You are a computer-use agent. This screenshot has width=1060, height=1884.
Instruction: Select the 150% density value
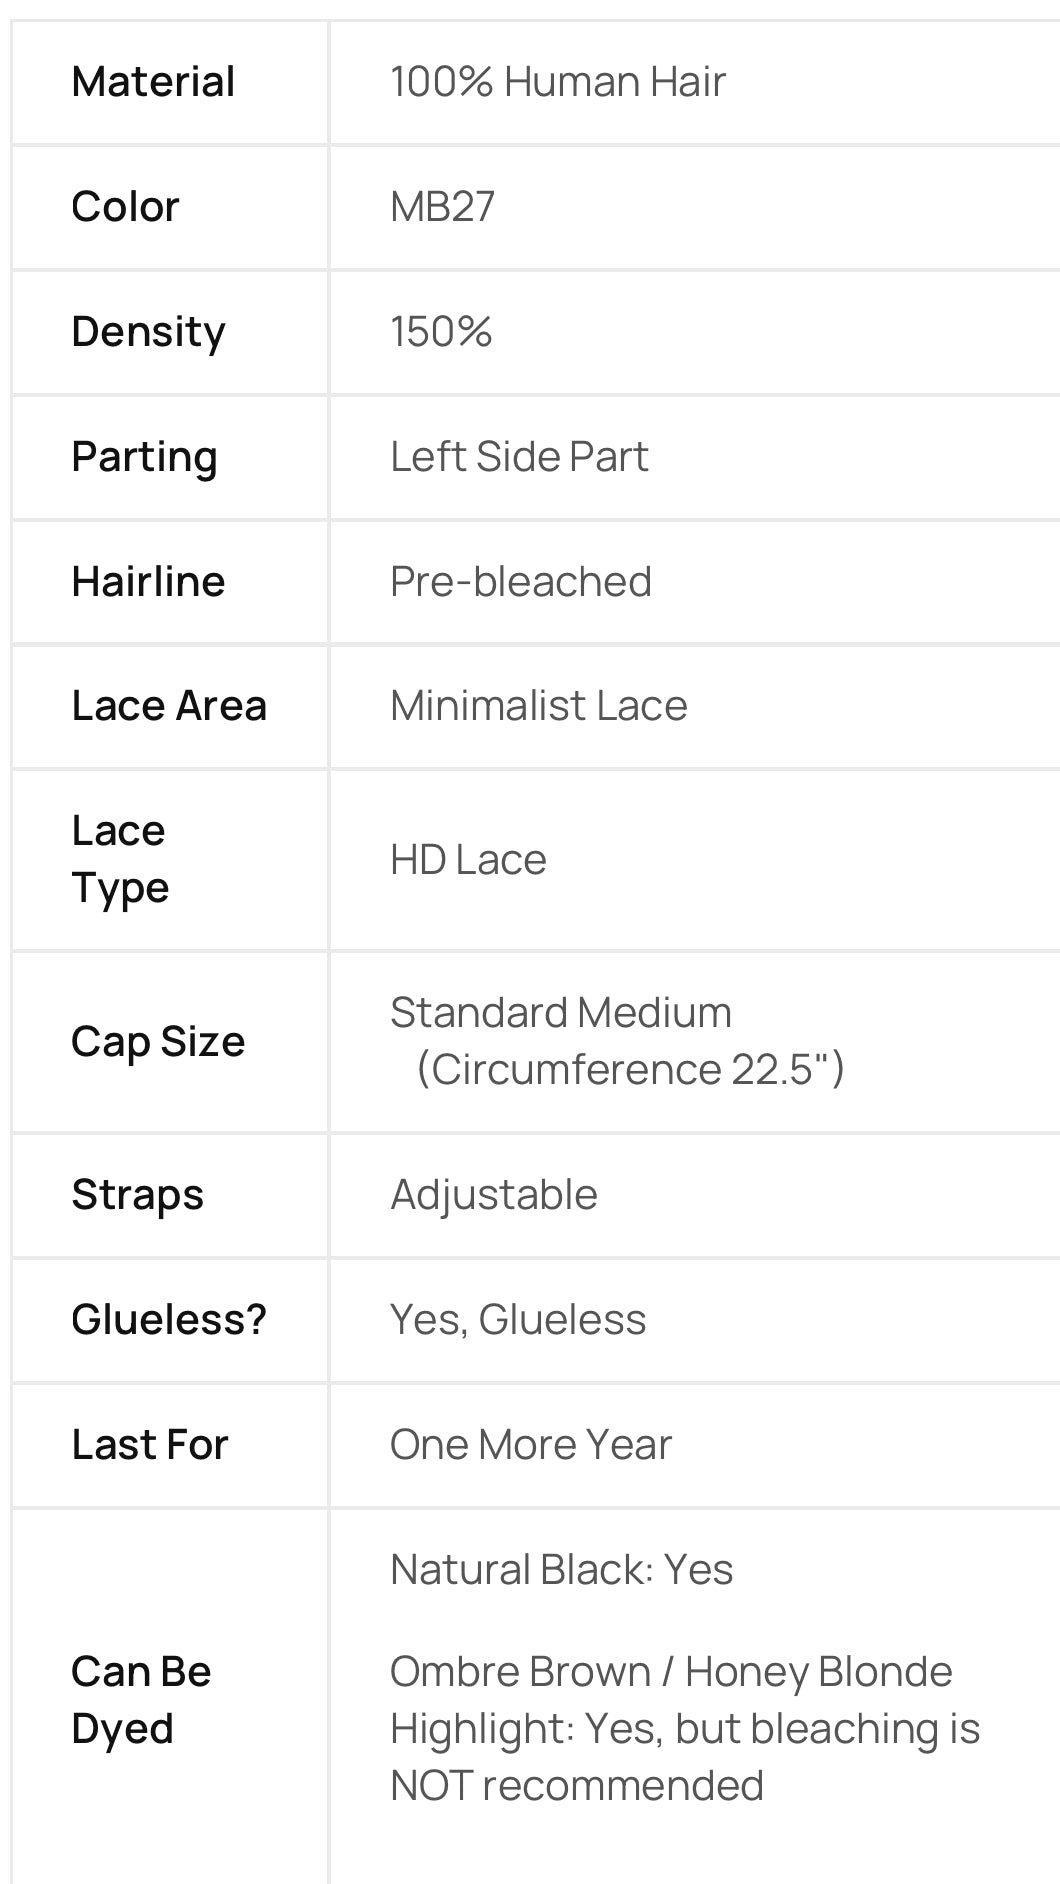coord(441,332)
